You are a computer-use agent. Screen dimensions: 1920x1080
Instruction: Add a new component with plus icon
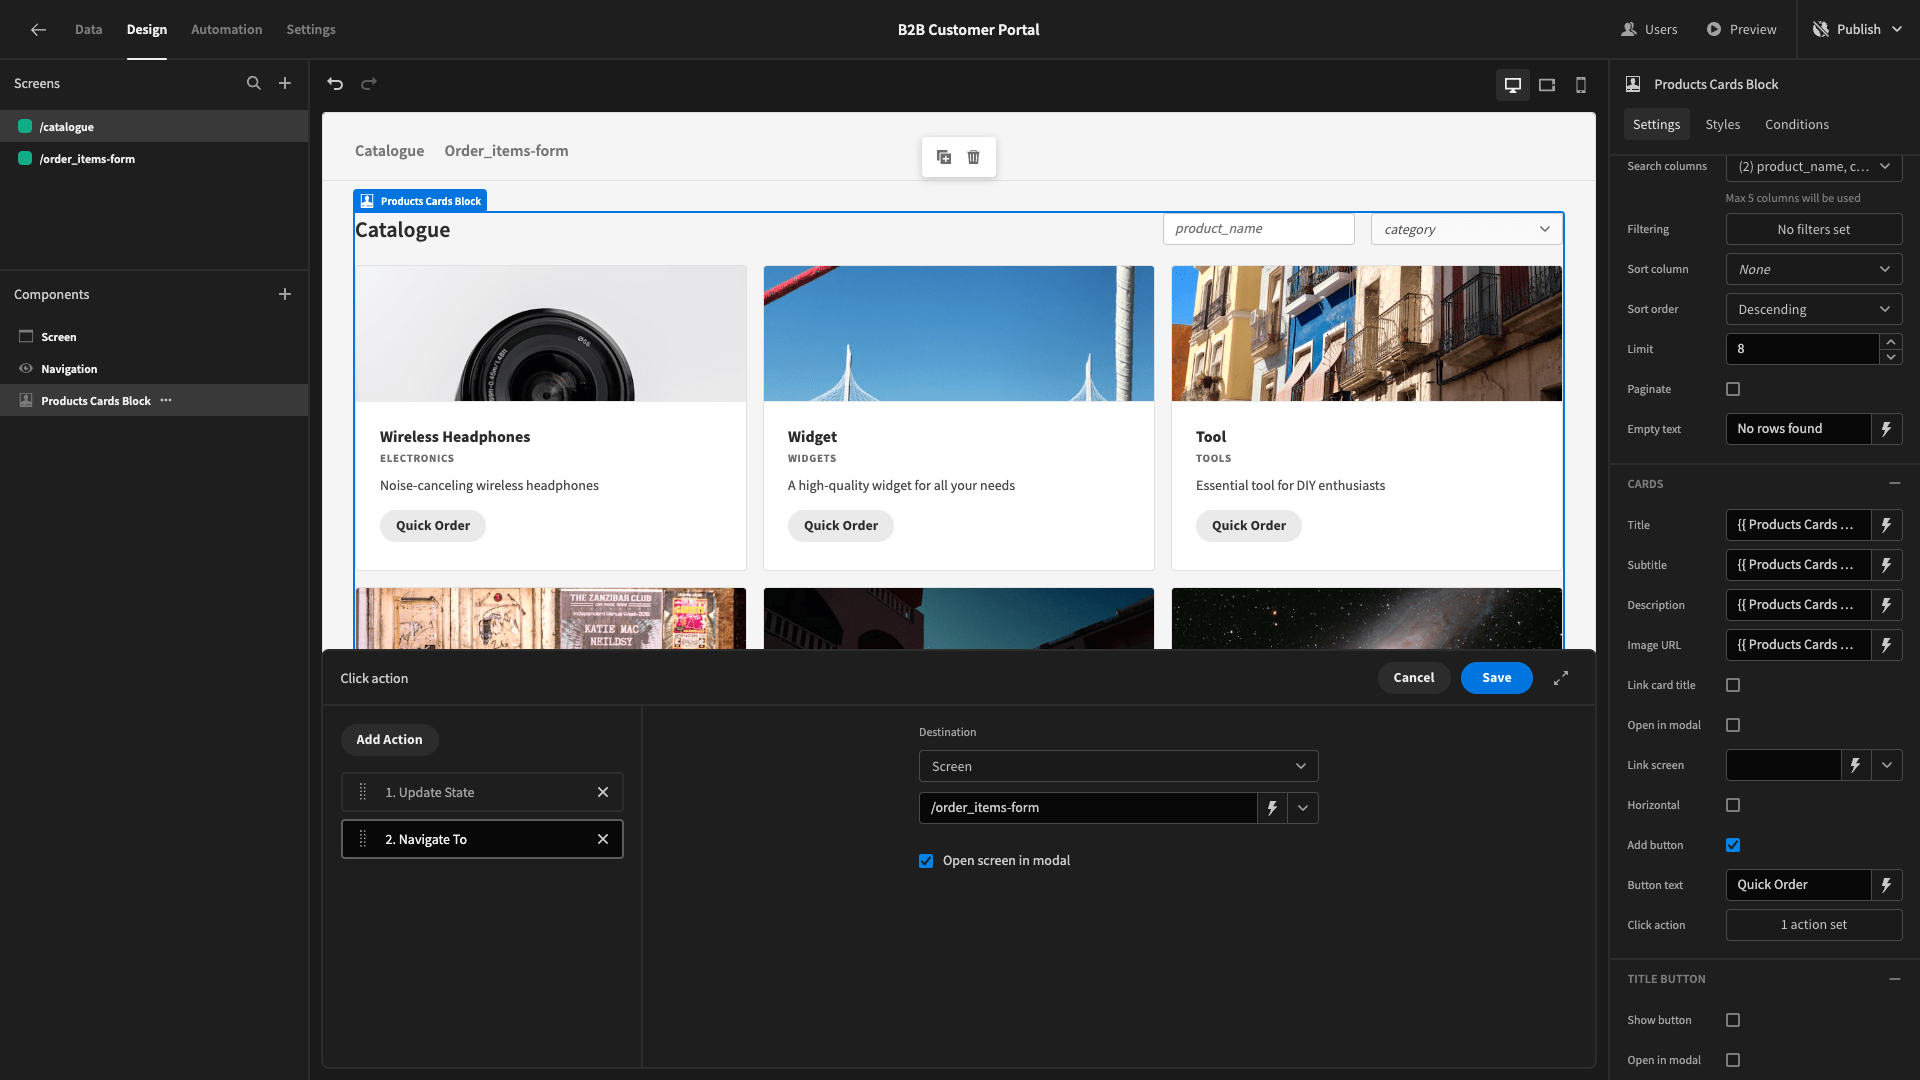[x=285, y=295]
